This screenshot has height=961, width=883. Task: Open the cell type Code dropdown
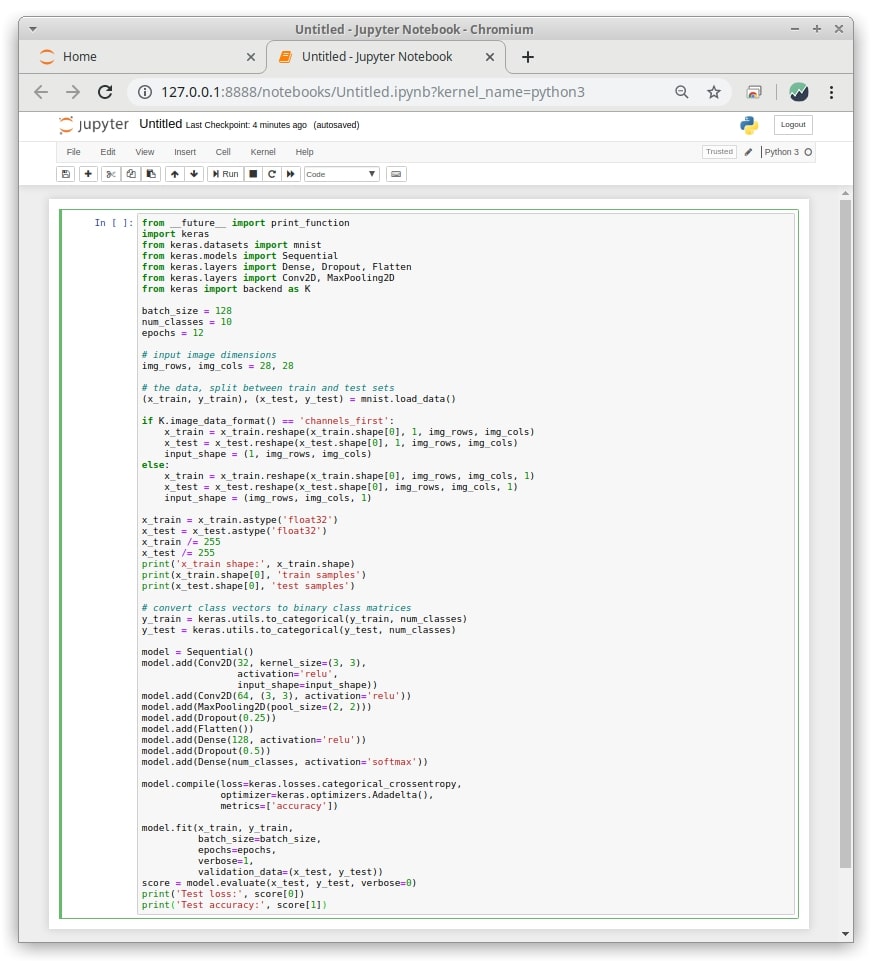(341, 174)
